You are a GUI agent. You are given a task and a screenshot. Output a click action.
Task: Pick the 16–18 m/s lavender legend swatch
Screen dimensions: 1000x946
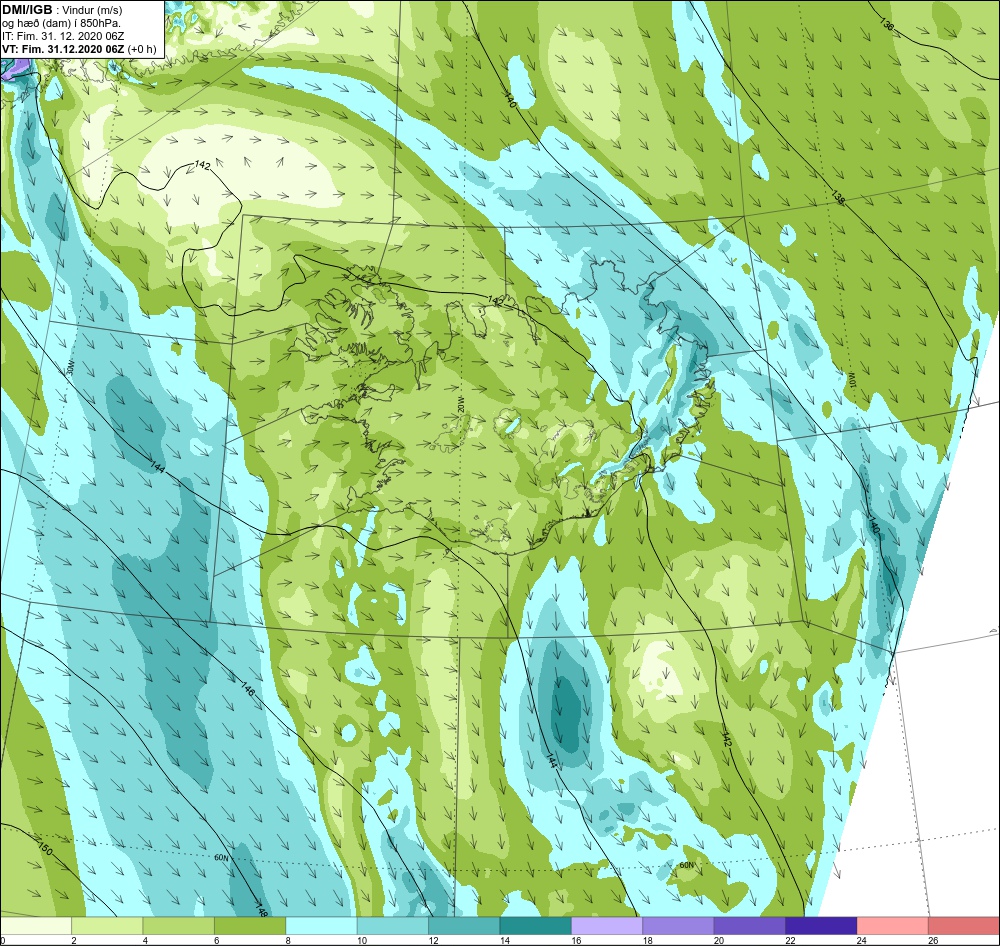point(607,925)
